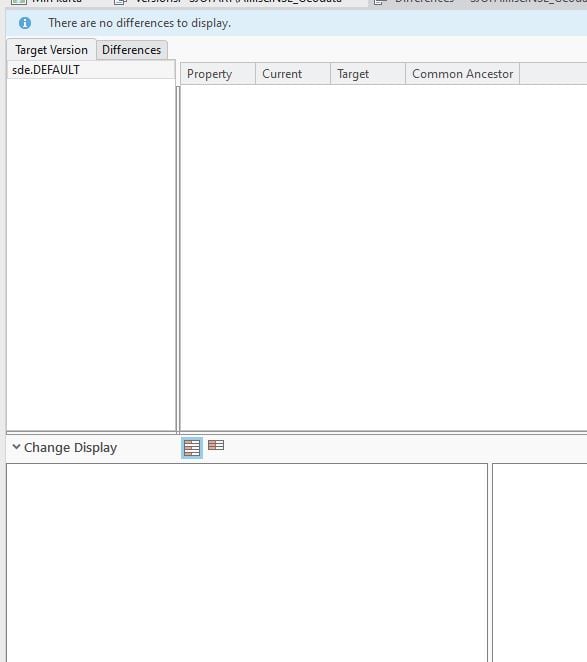Select the vertical attribute layout icon
587x662 pixels.
192,448
